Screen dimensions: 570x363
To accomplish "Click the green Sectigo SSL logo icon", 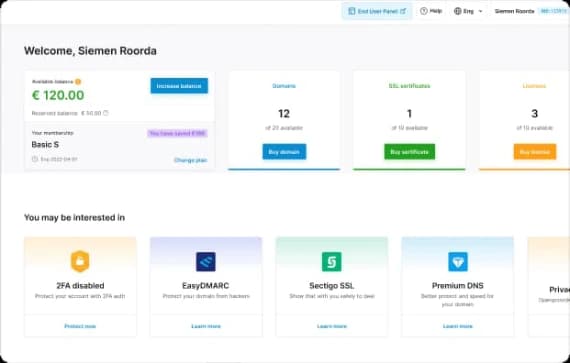I will (332, 262).
